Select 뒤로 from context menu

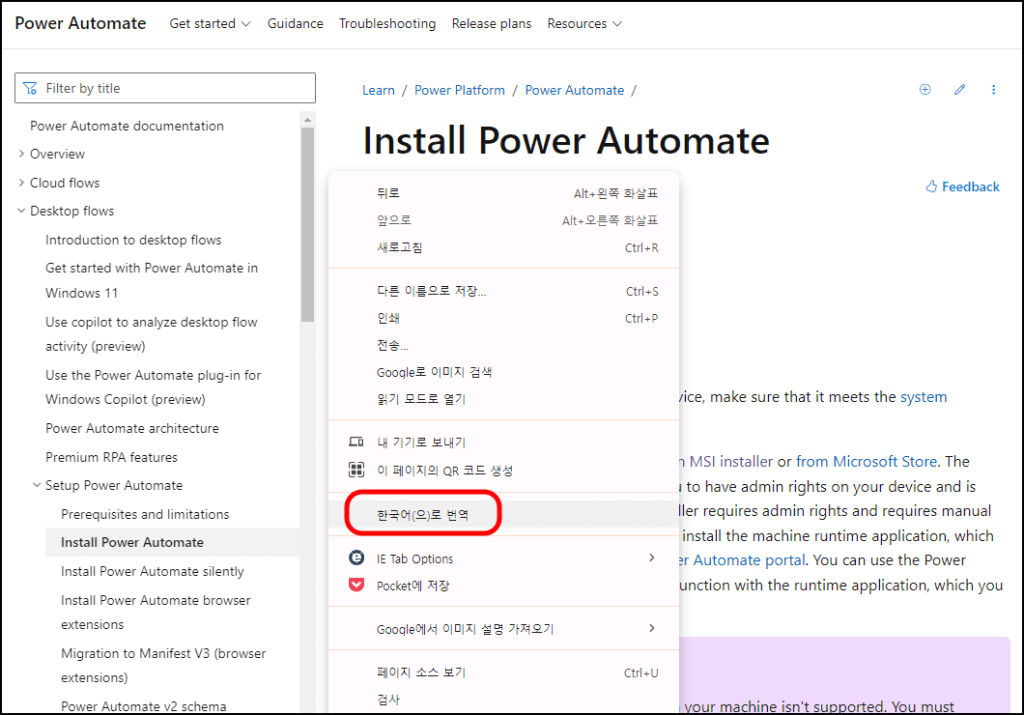[504, 193]
